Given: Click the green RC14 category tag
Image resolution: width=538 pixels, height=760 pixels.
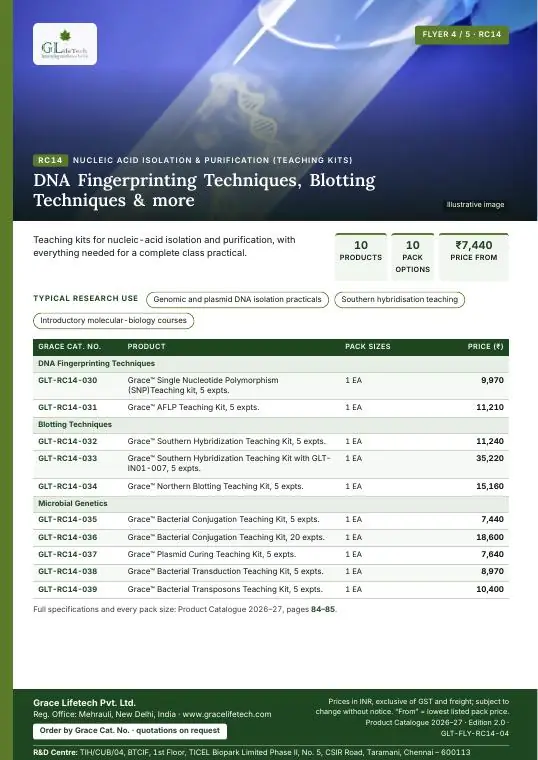Looking at the screenshot, I should (x=50, y=160).
